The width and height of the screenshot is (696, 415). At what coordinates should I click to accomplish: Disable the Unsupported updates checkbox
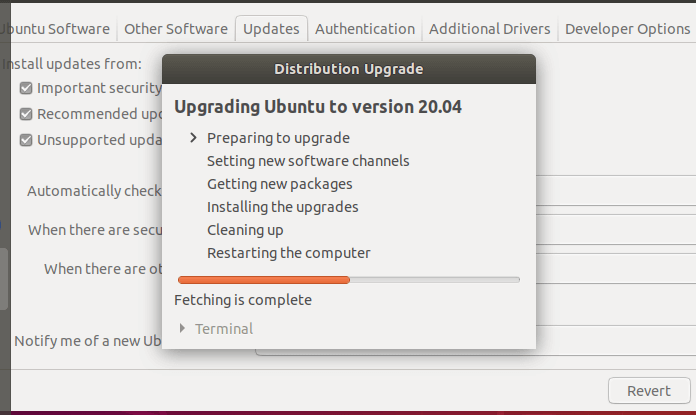click(x=27, y=140)
